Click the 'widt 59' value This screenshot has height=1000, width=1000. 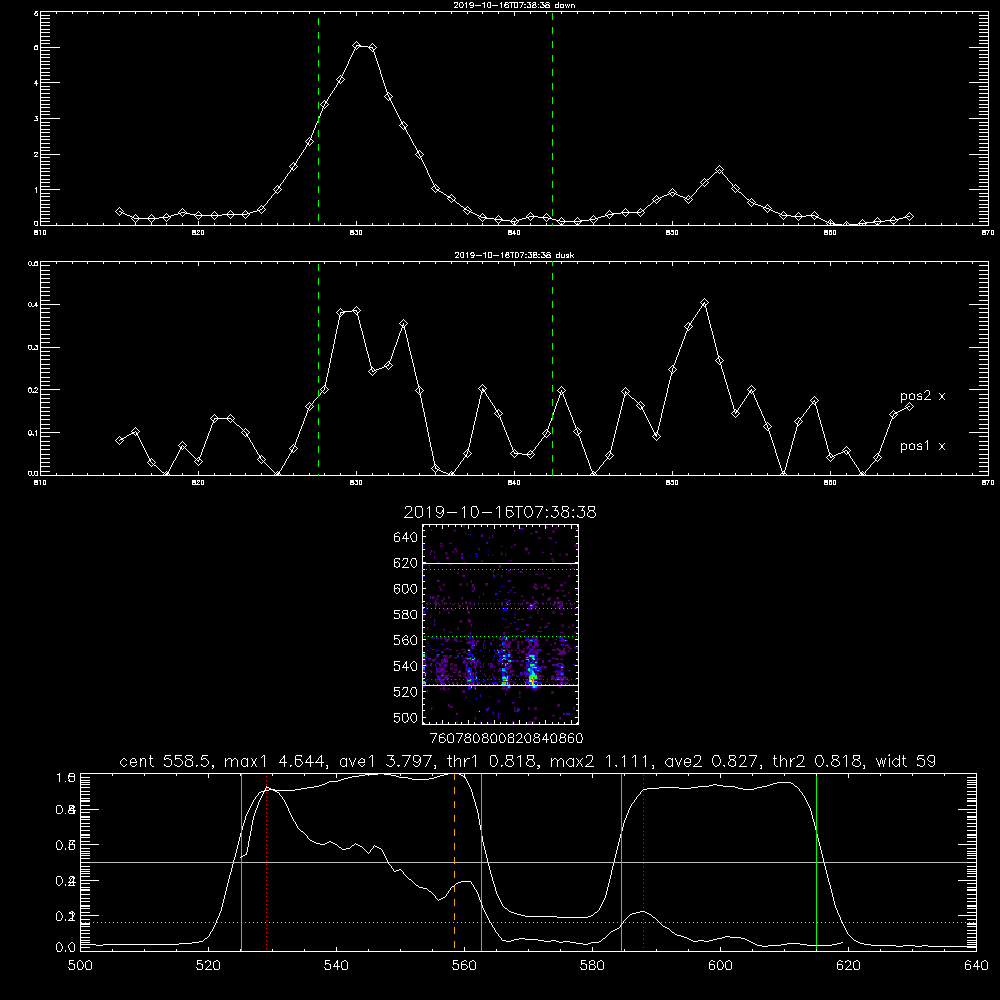tap(906, 761)
